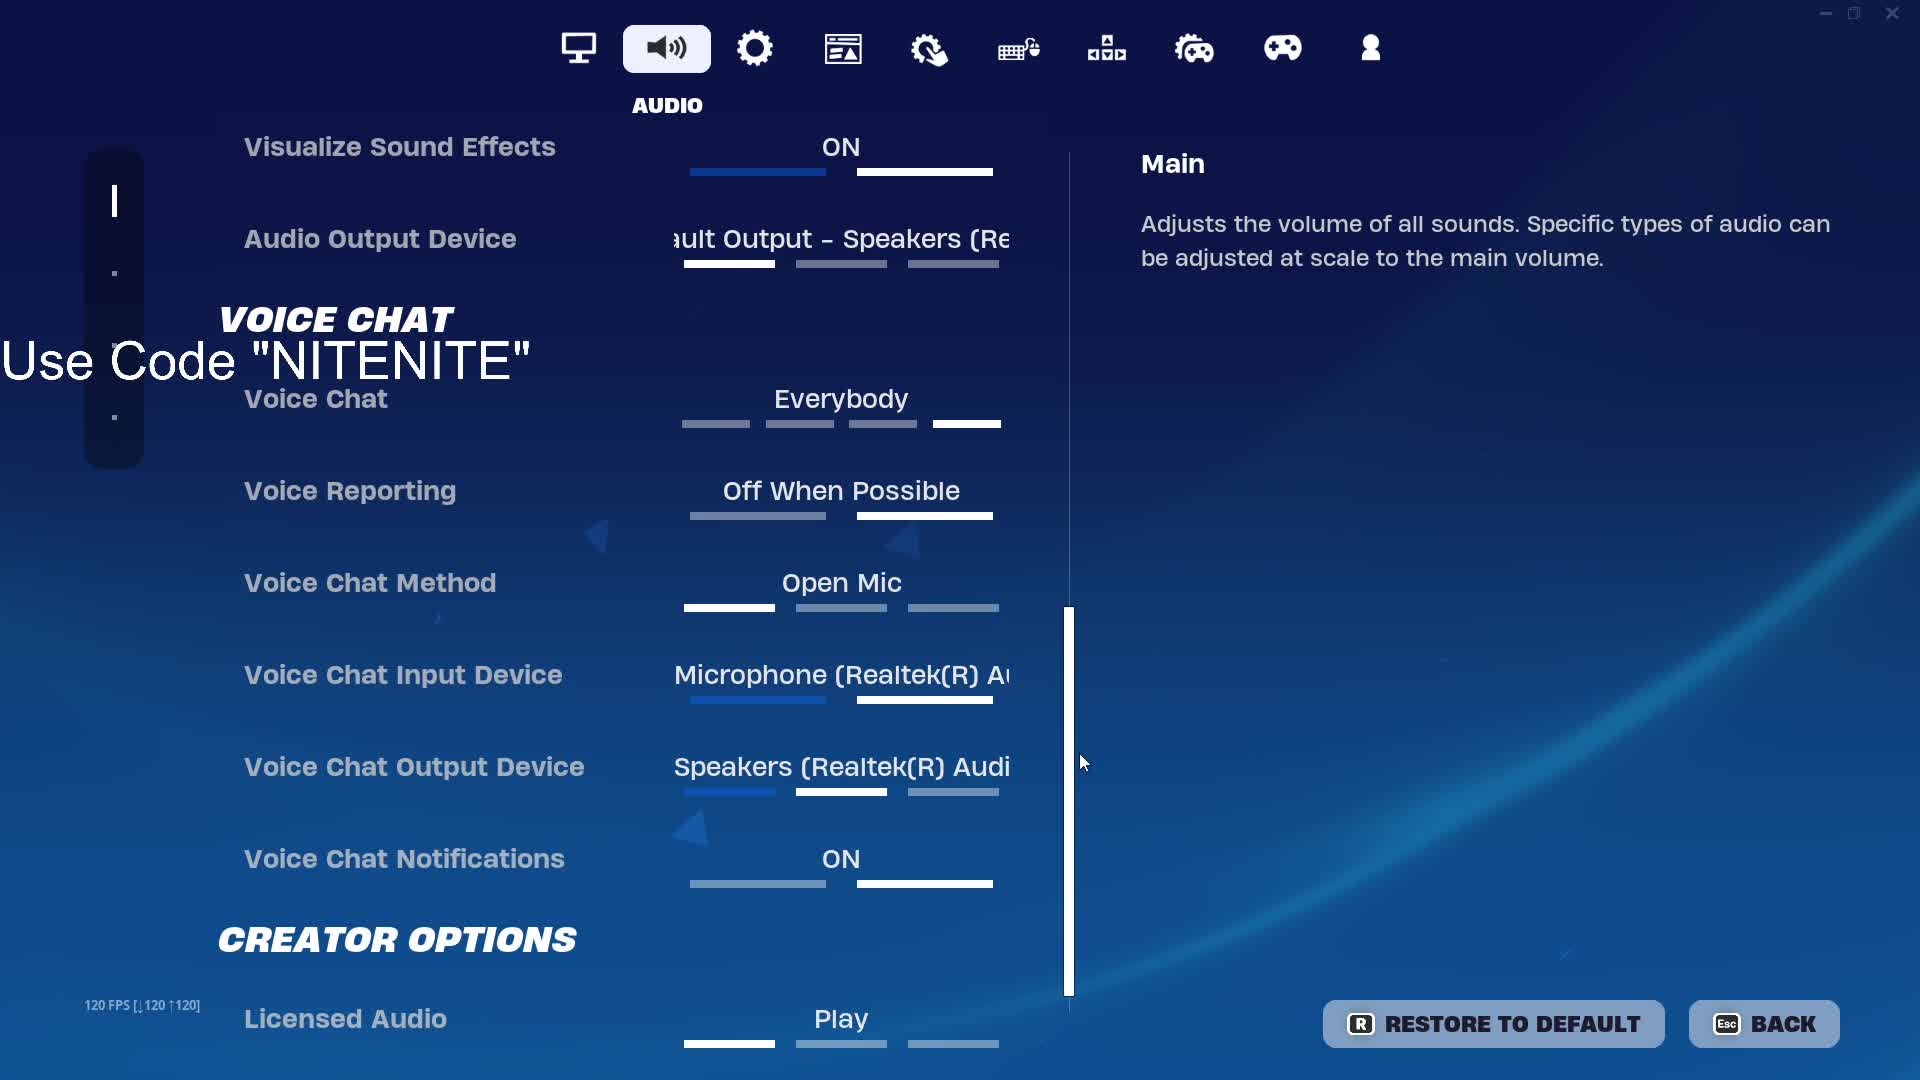Viewport: 1920px width, 1080px height.
Task: Close the game window
Action: pyautogui.click(x=1892, y=14)
